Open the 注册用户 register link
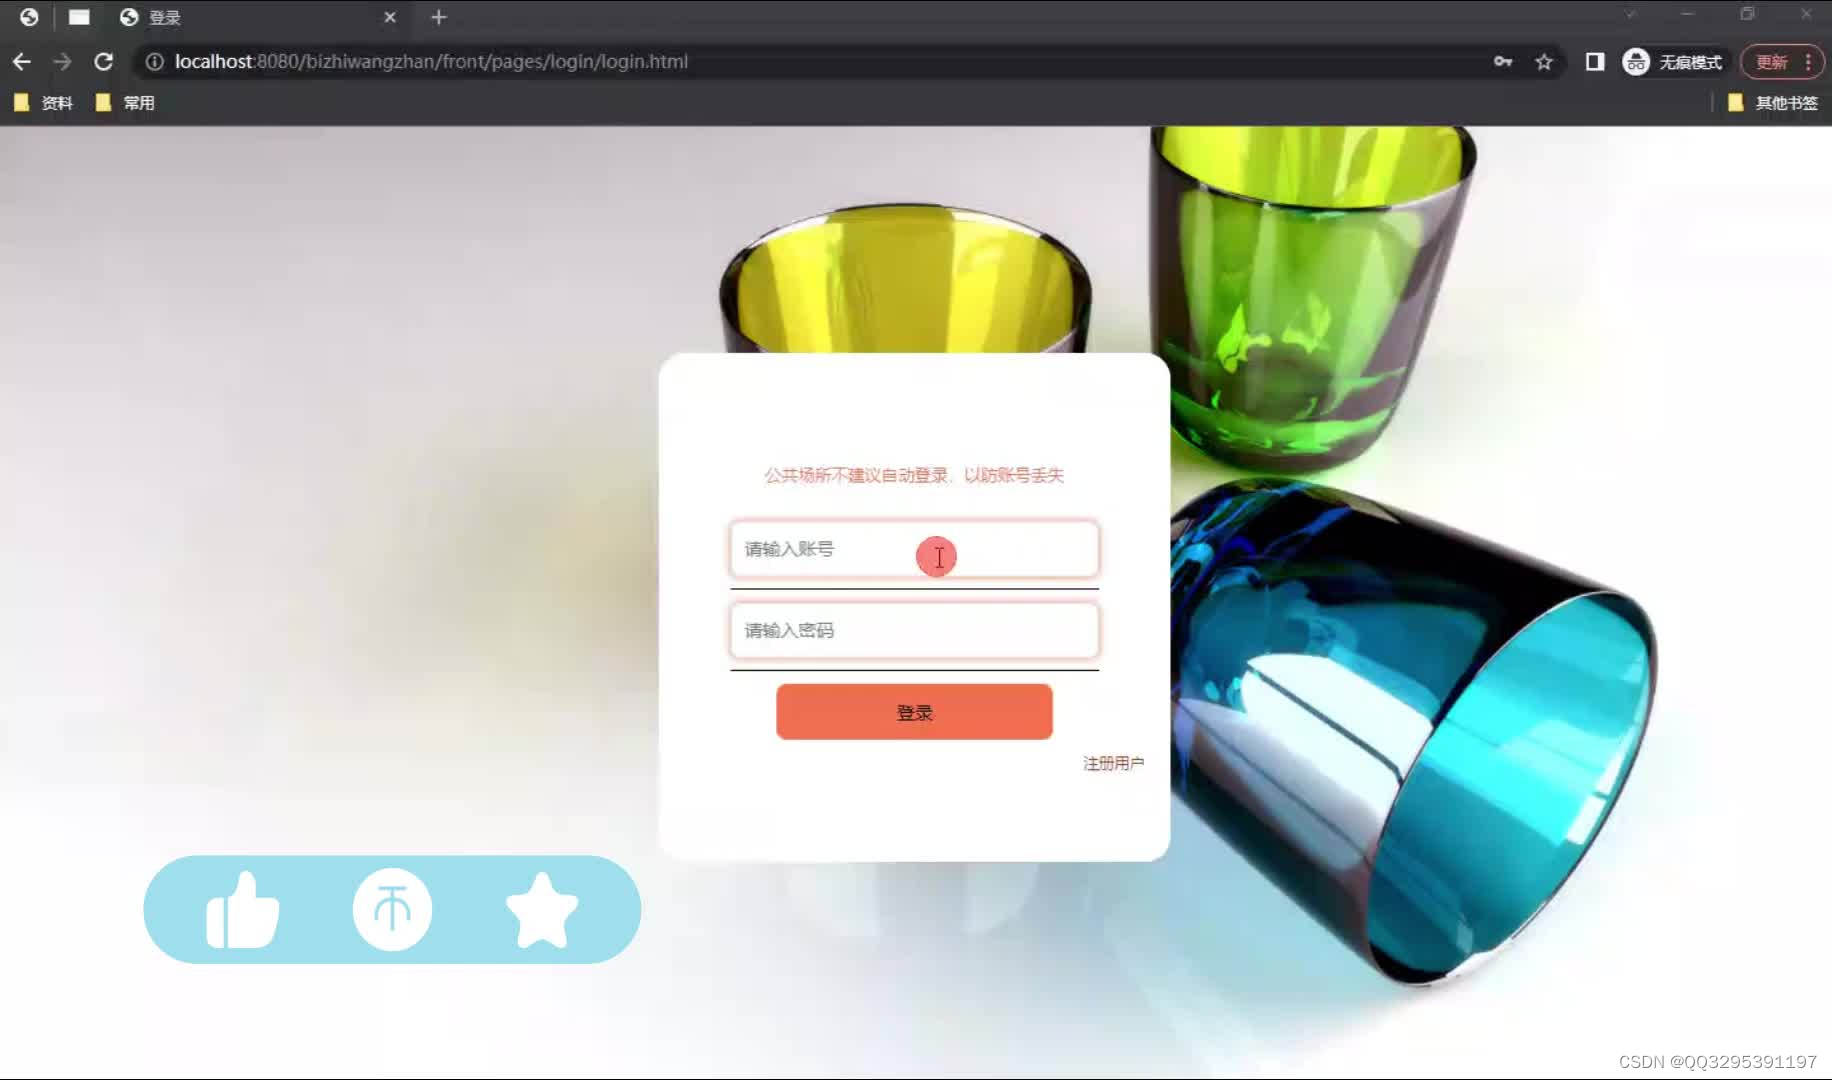The width and height of the screenshot is (1832, 1080). point(1113,763)
